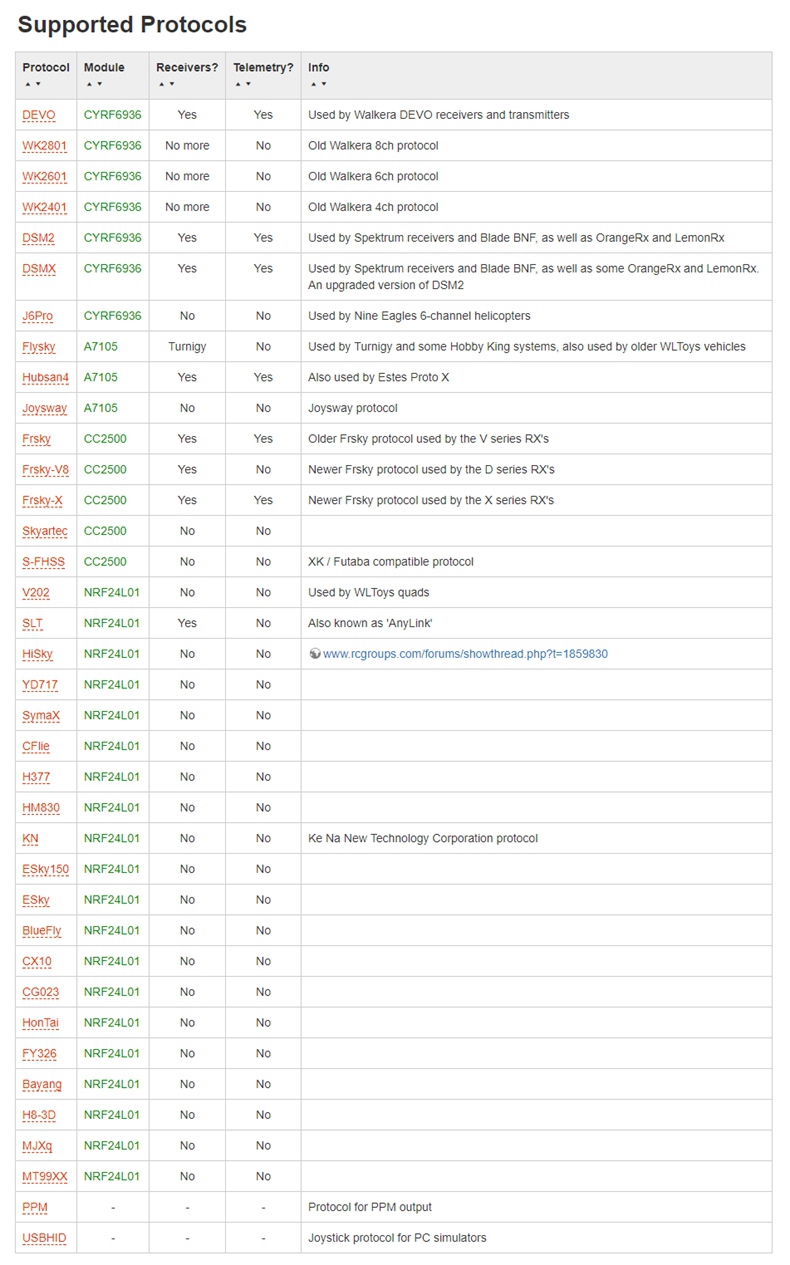Sort Telemetry? column ascending arrow
The height and width of the screenshot is (1265, 790).
237,84
